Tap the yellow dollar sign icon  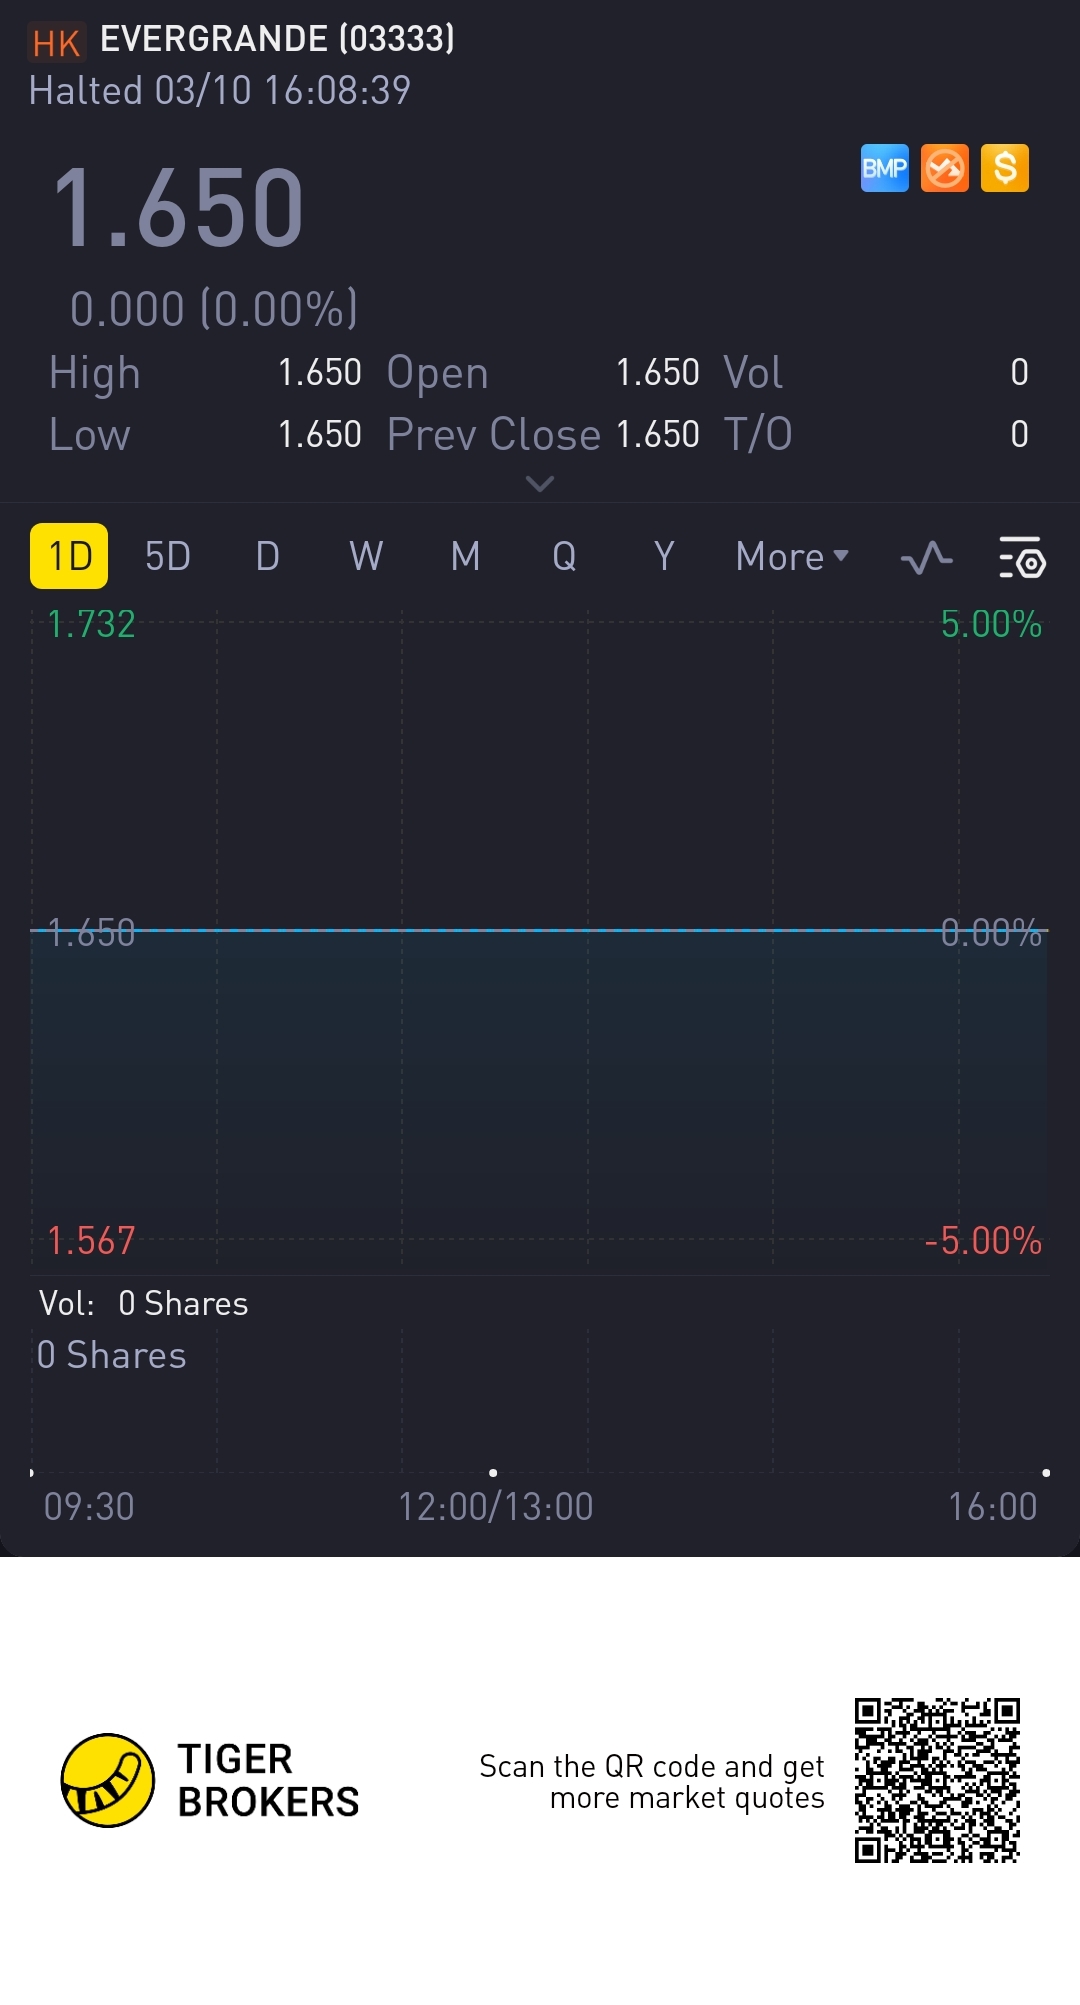click(x=1005, y=168)
